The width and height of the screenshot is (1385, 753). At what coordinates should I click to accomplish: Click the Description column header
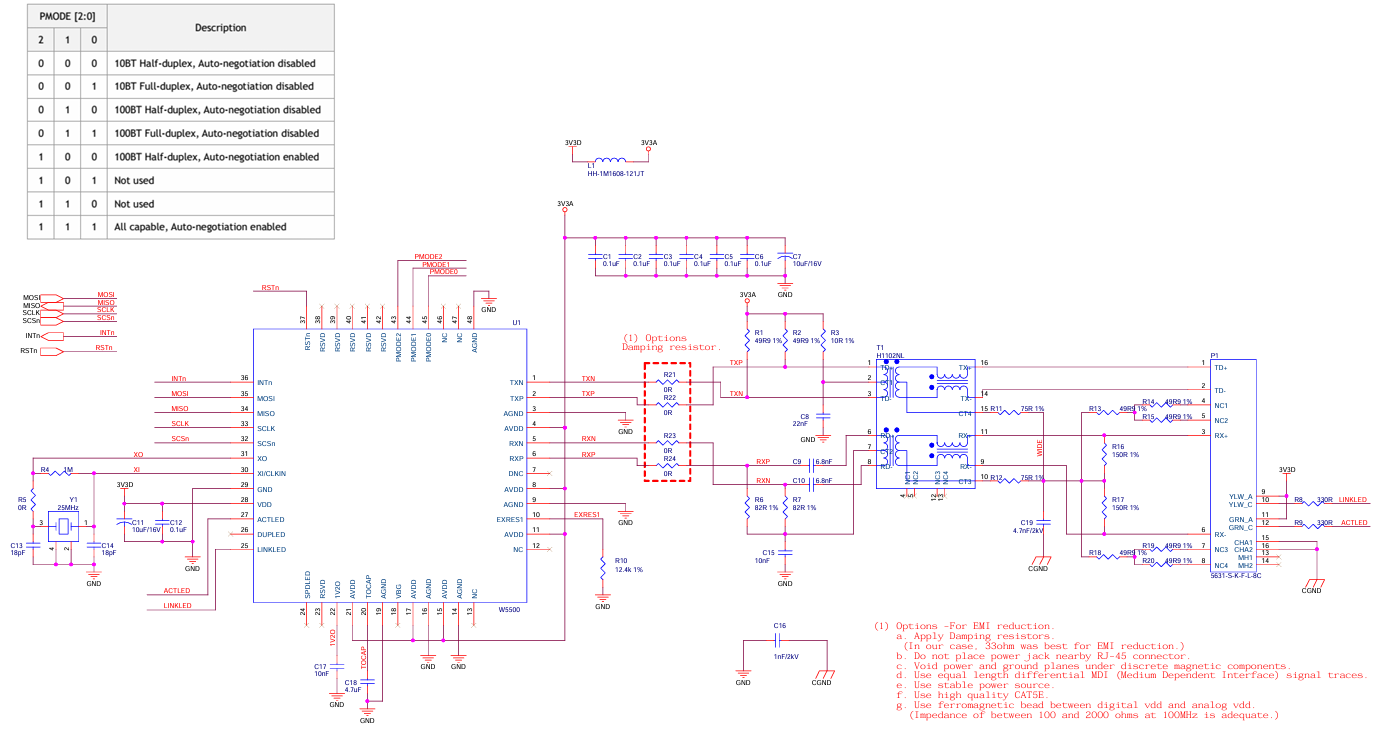220,28
